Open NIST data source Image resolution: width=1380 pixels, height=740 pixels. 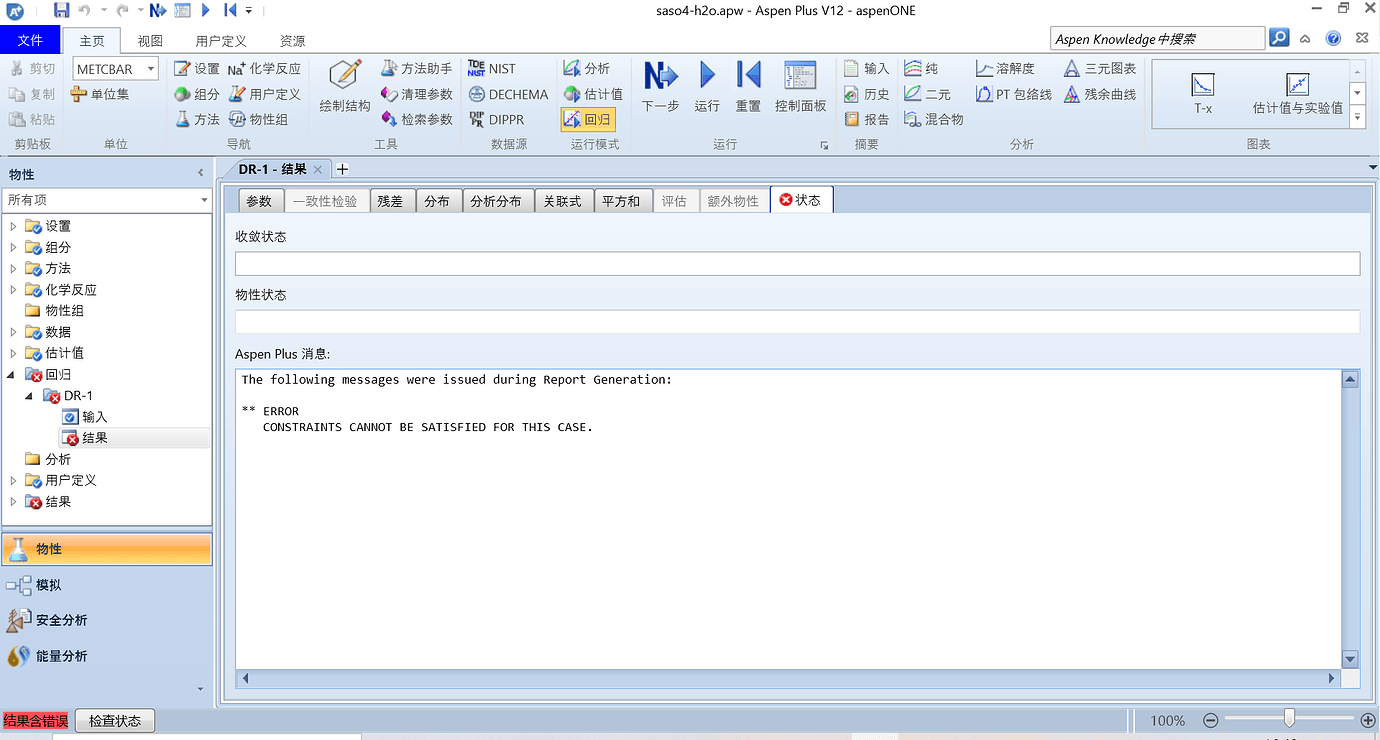[491, 68]
